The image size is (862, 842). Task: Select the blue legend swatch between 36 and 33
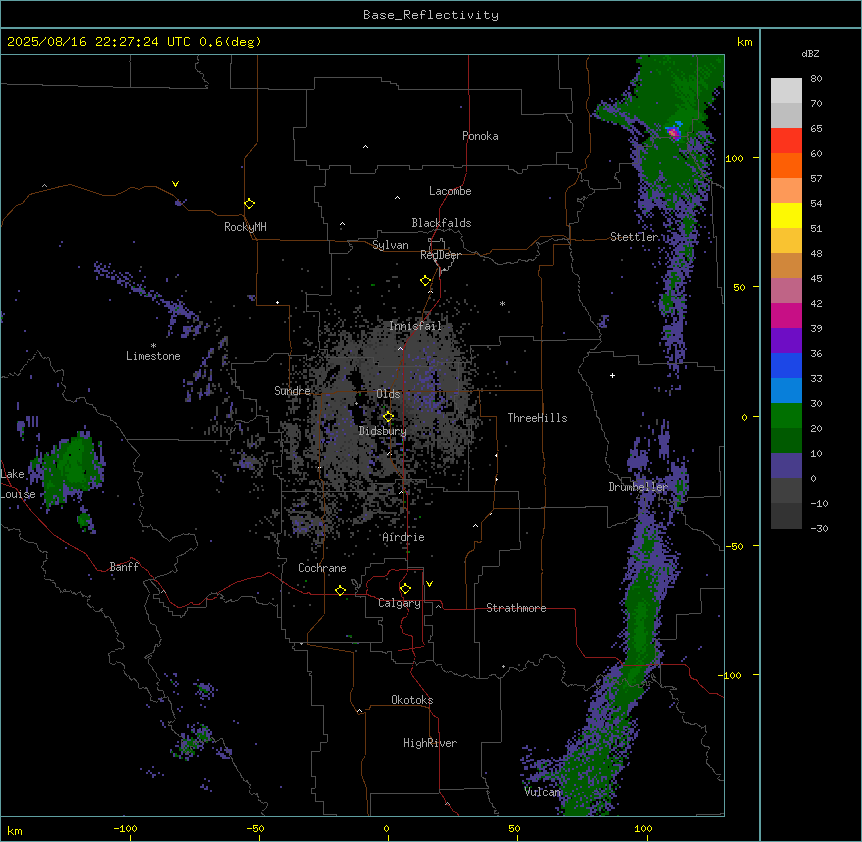point(786,365)
